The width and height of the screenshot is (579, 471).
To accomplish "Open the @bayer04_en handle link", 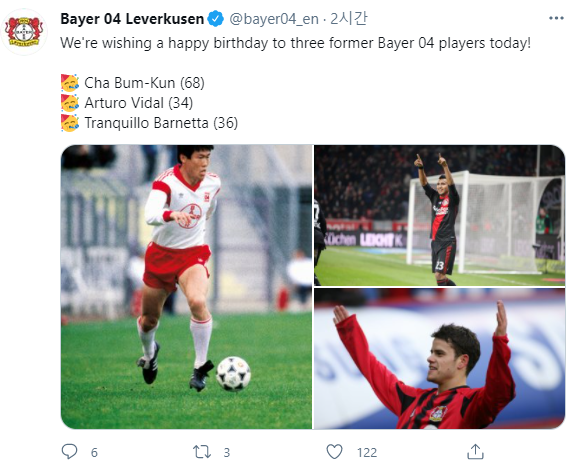I will click(x=274, y=19).
